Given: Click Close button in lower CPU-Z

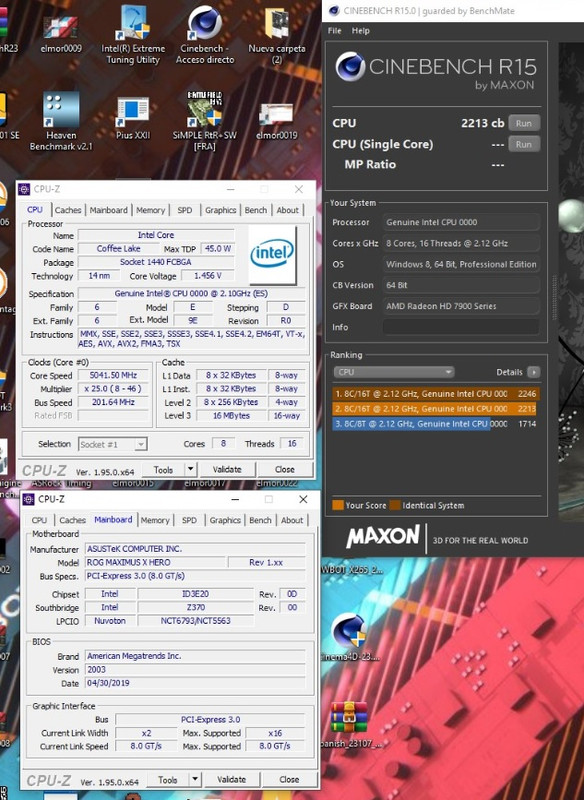Looking at the screenshot, I should [289, 779].
